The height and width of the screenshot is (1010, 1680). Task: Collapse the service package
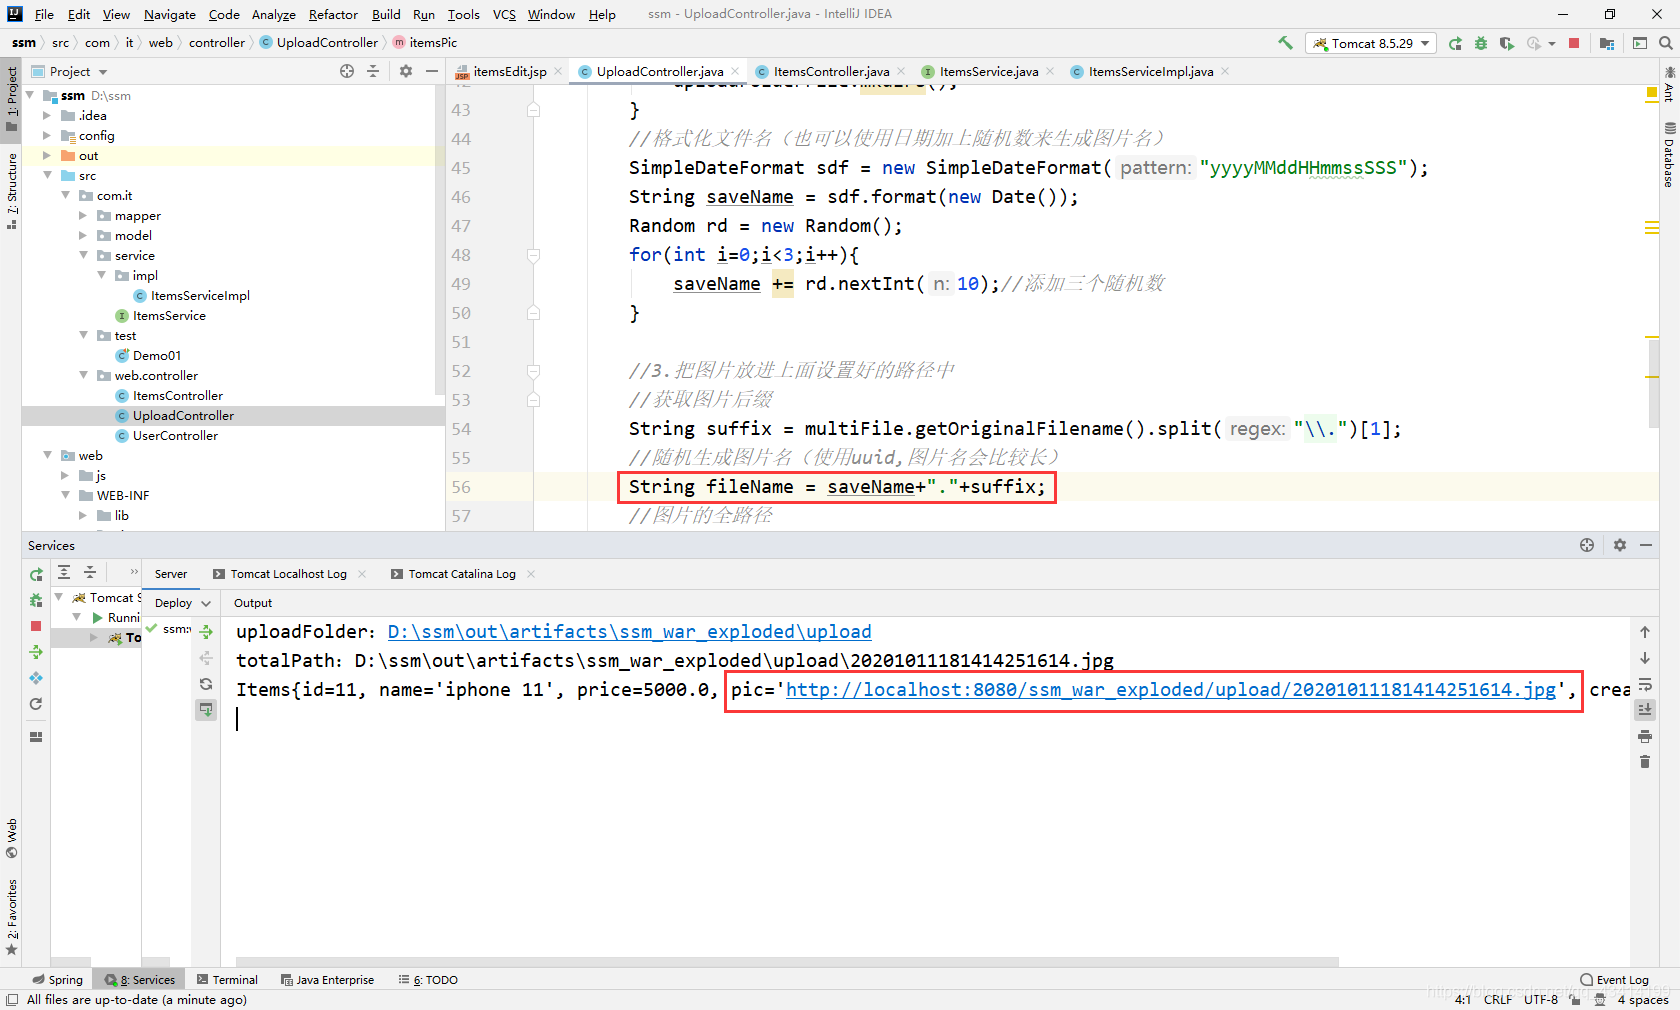click(83, 256)
